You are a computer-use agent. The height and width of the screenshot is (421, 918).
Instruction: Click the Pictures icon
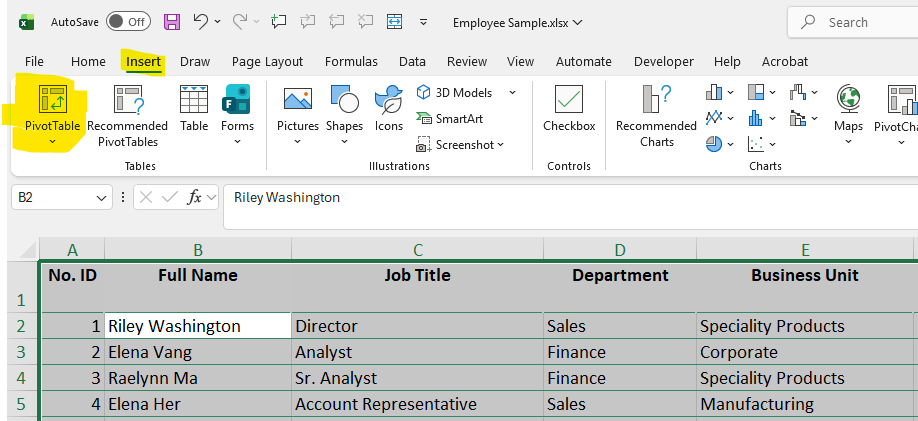pos(297,101)
